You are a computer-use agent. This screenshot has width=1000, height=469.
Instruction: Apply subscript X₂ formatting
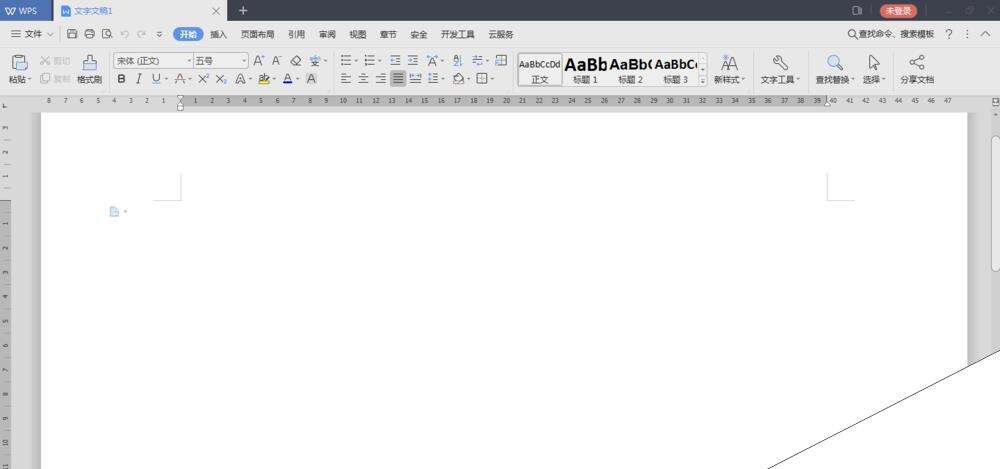pos(221,79)
